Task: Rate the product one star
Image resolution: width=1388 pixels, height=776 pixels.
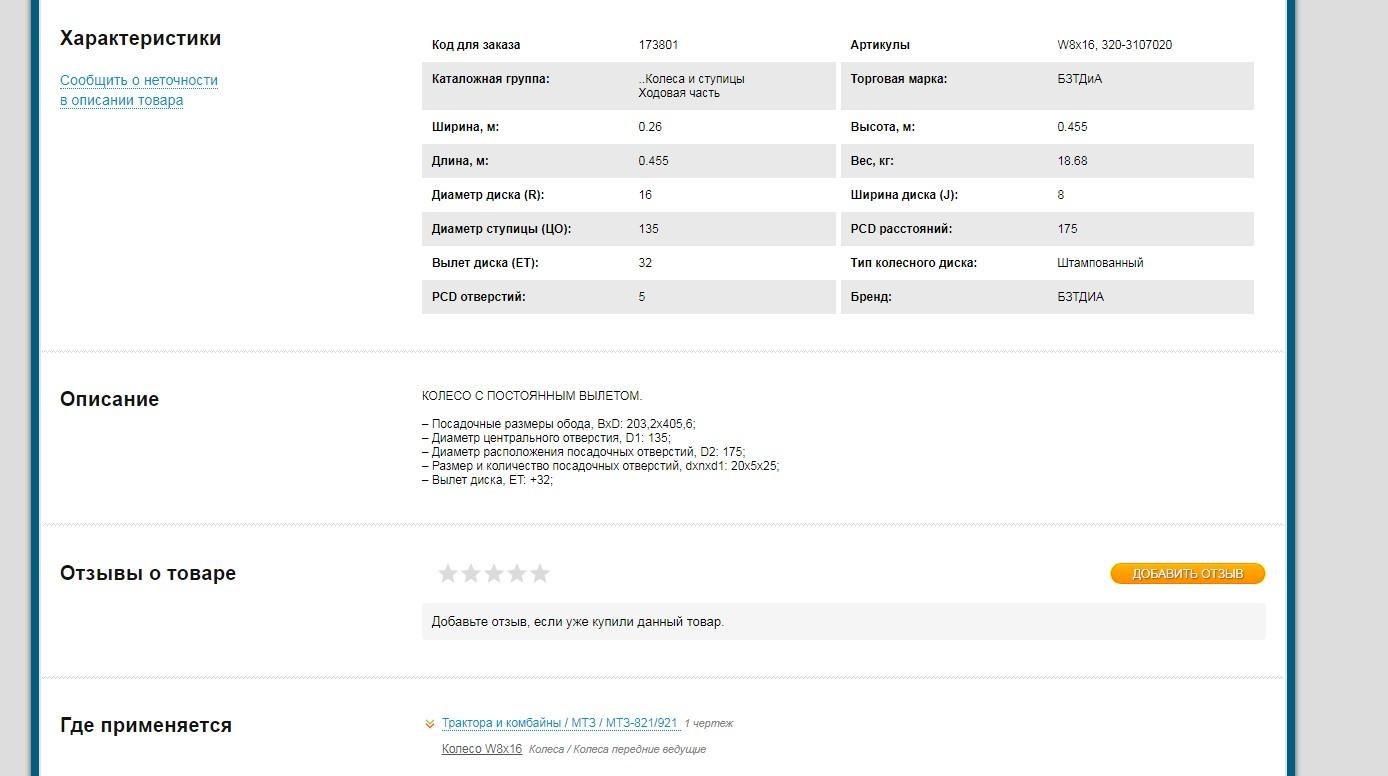Action: click(x=448, y=573)
